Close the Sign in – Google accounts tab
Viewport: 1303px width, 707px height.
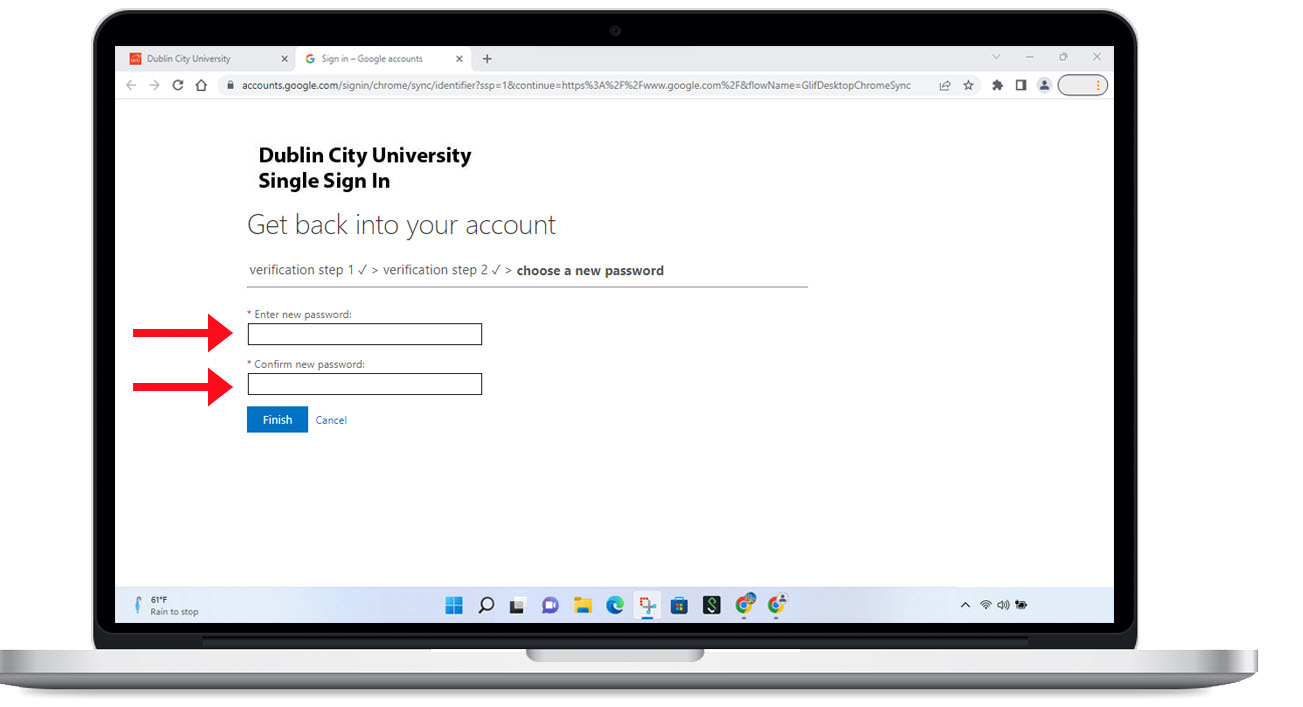point(460,59)
